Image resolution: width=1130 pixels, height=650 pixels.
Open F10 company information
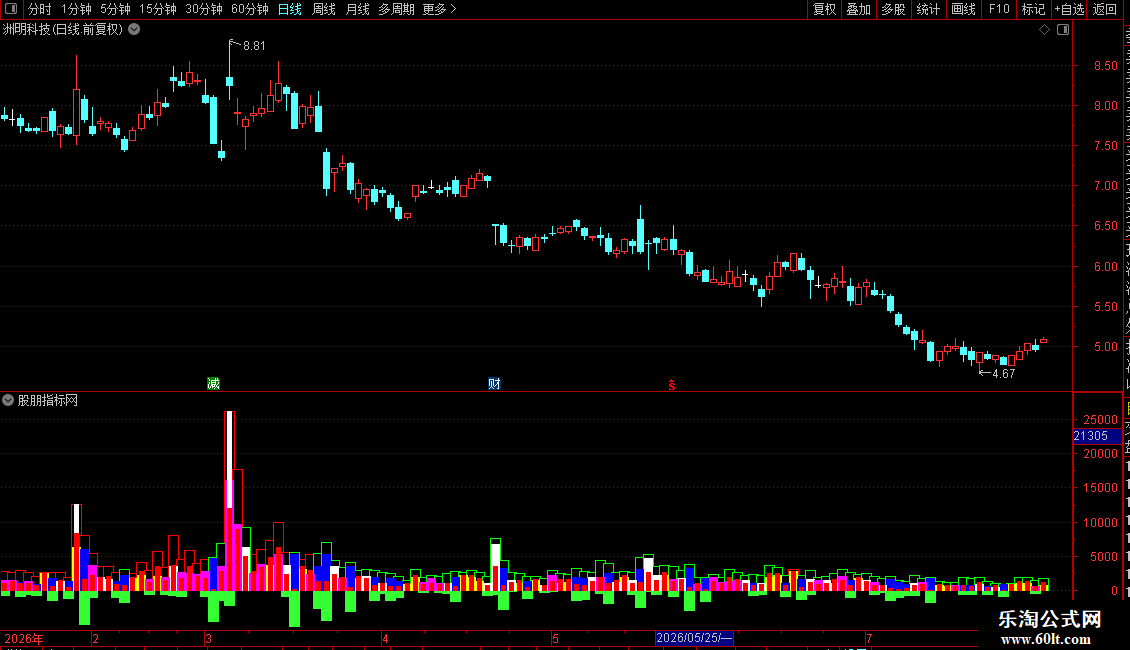[999, 9]
